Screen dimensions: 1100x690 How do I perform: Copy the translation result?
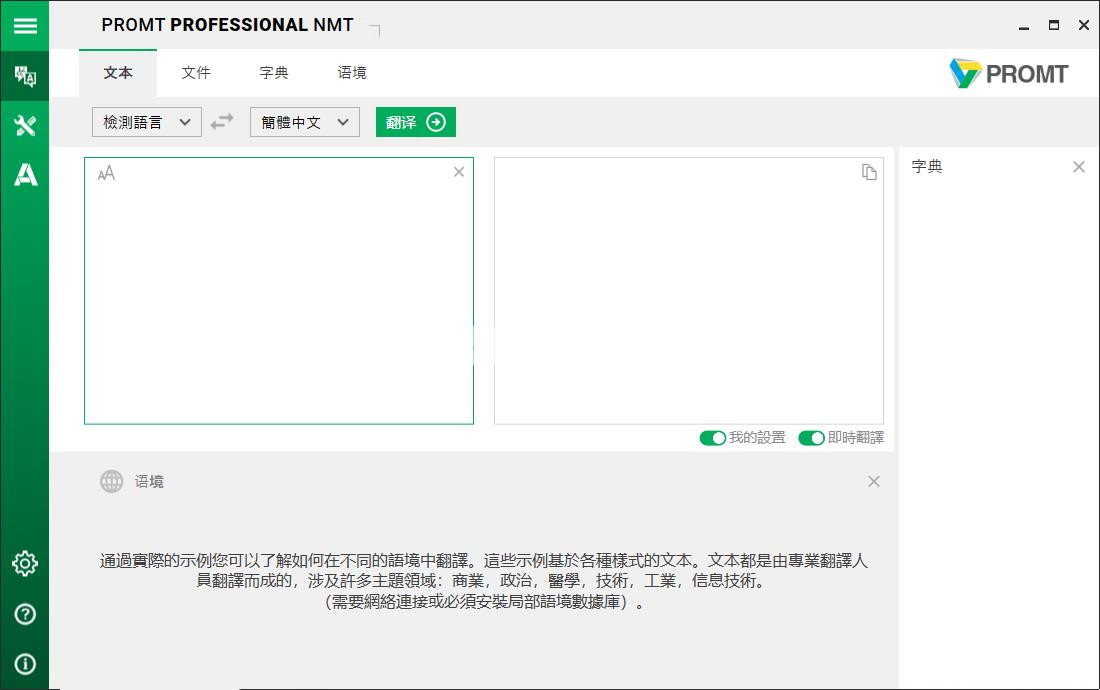coord(869,172)
